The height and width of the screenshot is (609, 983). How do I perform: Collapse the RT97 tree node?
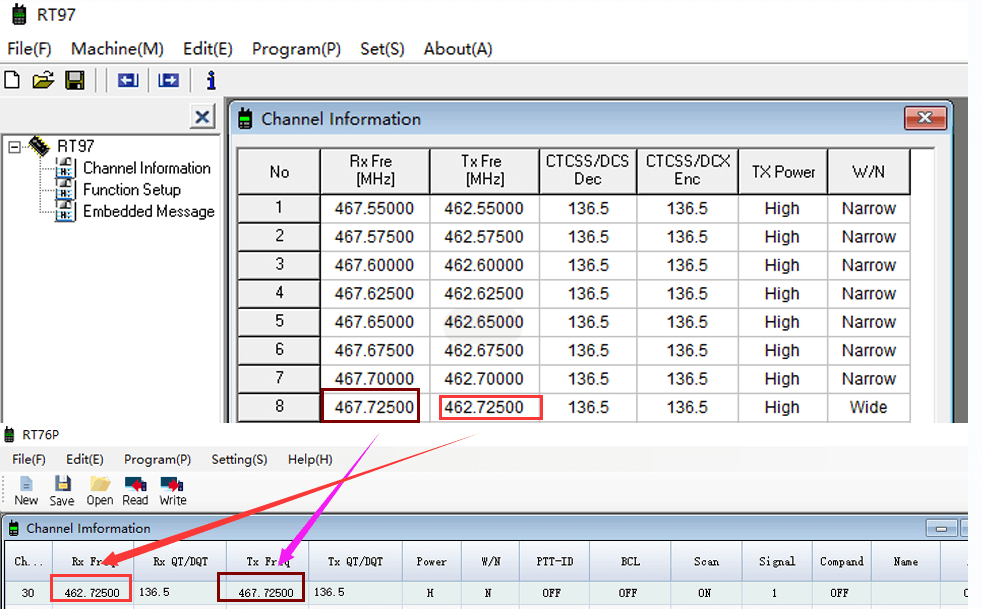coord(14,147)
